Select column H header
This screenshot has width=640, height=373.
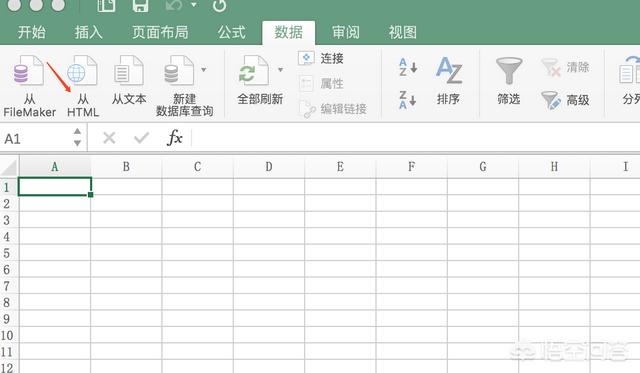[x=554, y=167]
